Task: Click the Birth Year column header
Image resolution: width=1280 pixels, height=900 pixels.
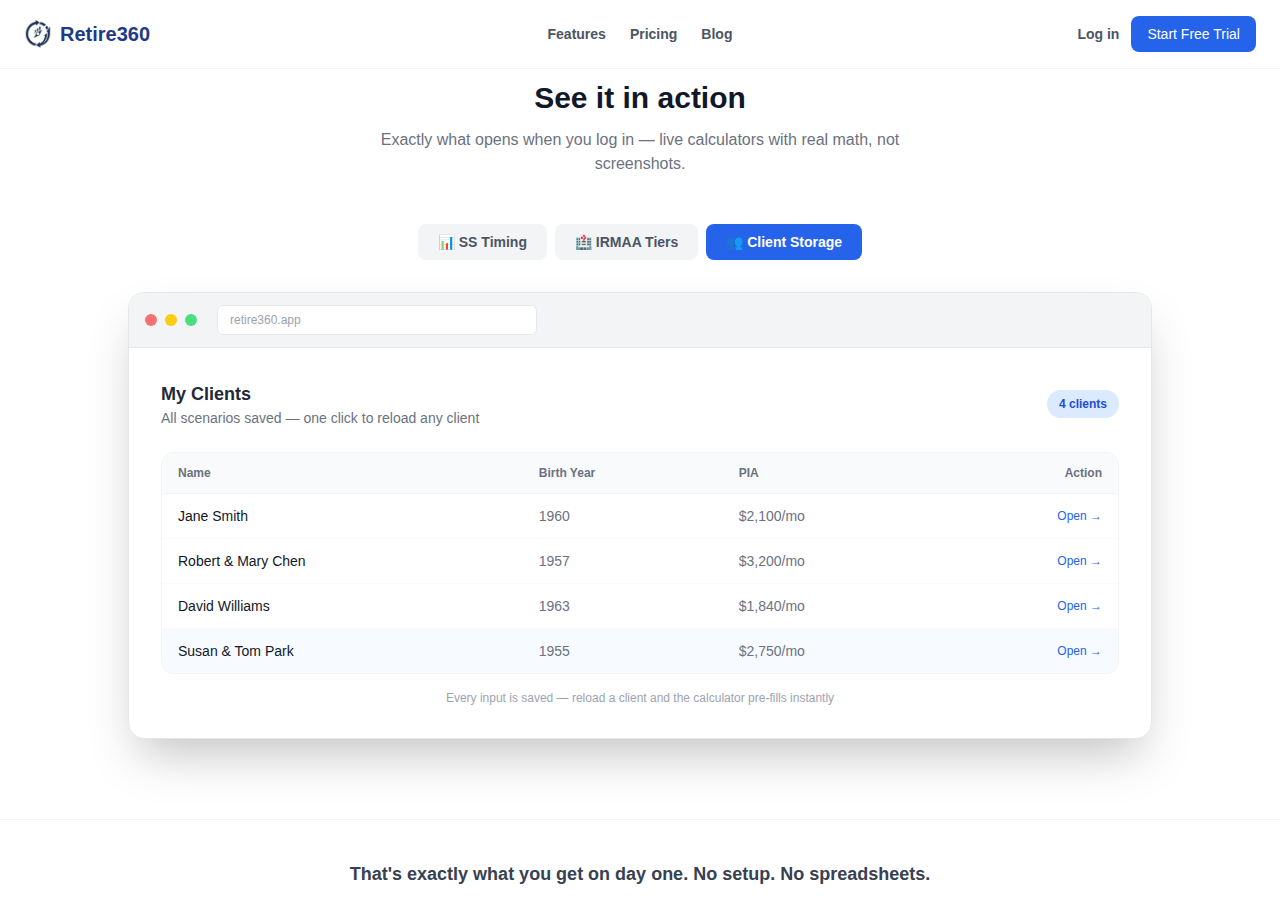Action: click(567, 473)
